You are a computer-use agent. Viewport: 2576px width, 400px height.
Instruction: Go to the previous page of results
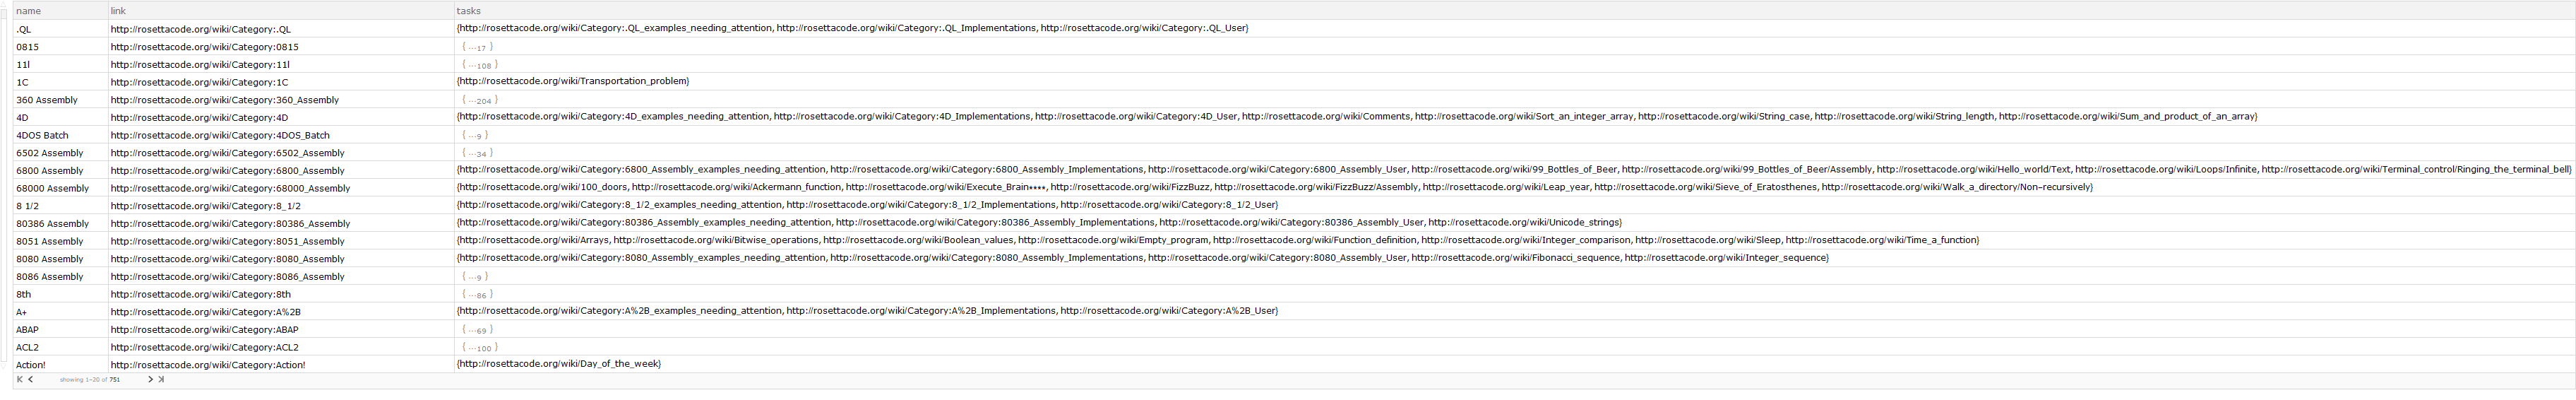coord(31,380)
